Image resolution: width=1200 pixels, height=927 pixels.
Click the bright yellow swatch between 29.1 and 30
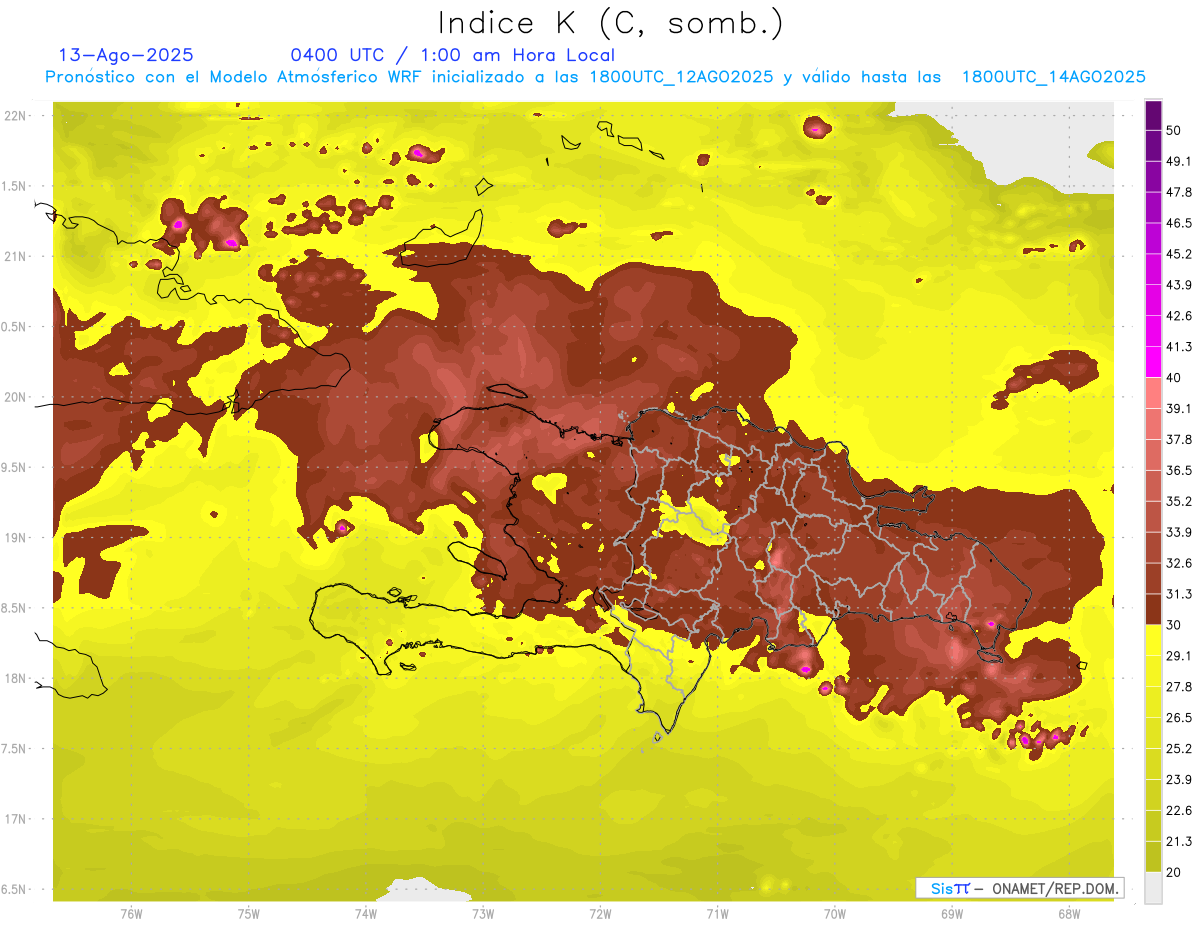pos(1153,640)
